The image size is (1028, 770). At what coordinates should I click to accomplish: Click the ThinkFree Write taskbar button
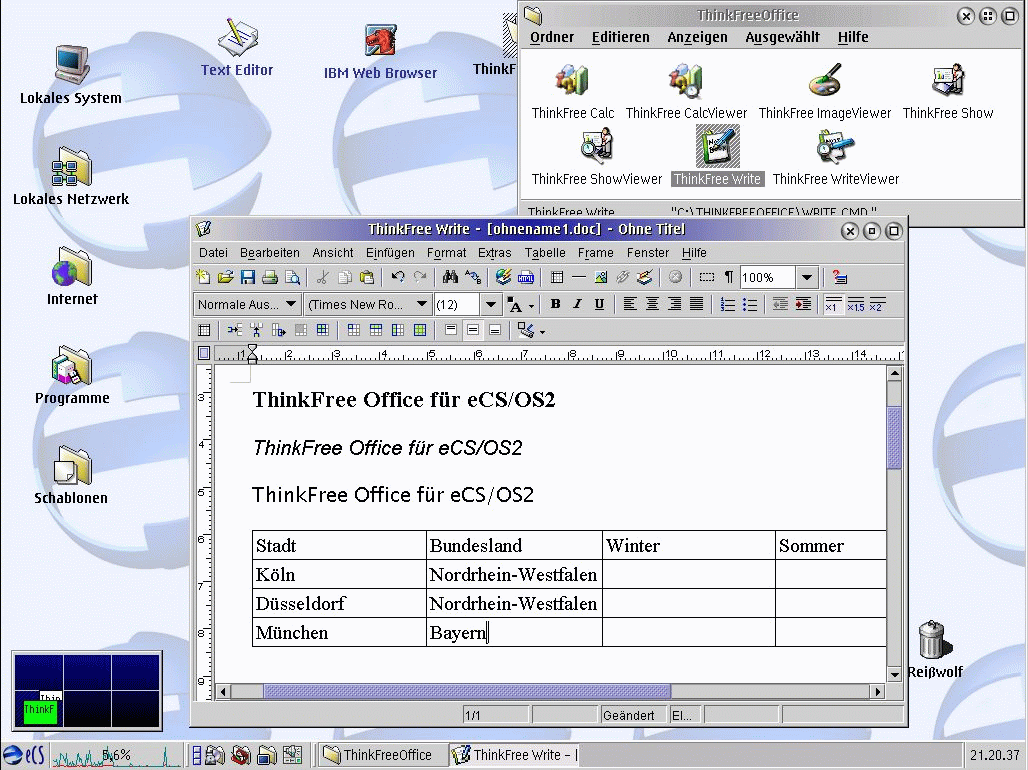(515, 755)
